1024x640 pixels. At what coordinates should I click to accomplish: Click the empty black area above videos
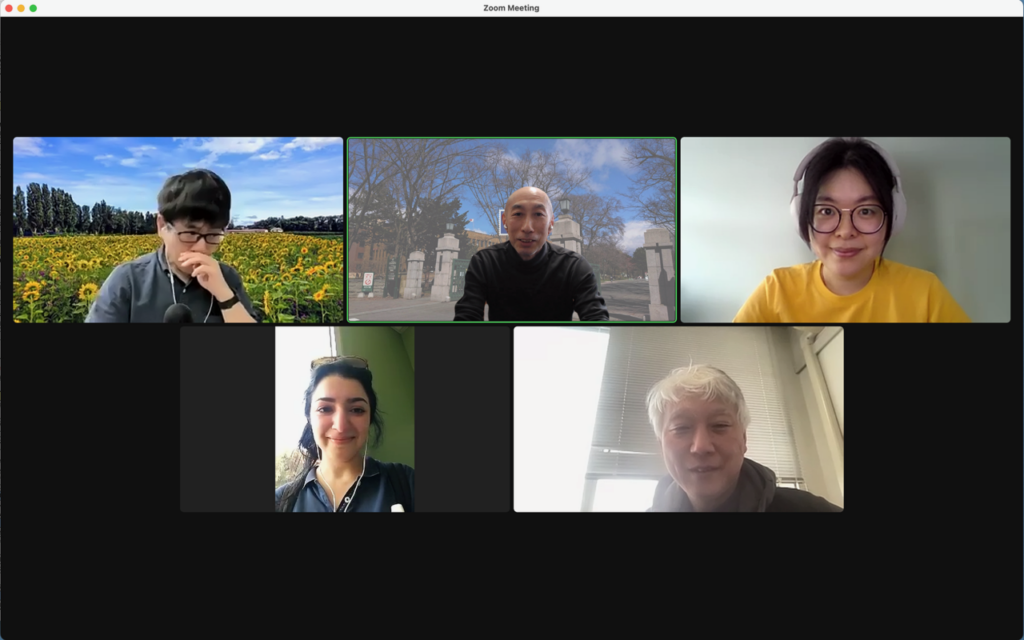coord(512,75)
